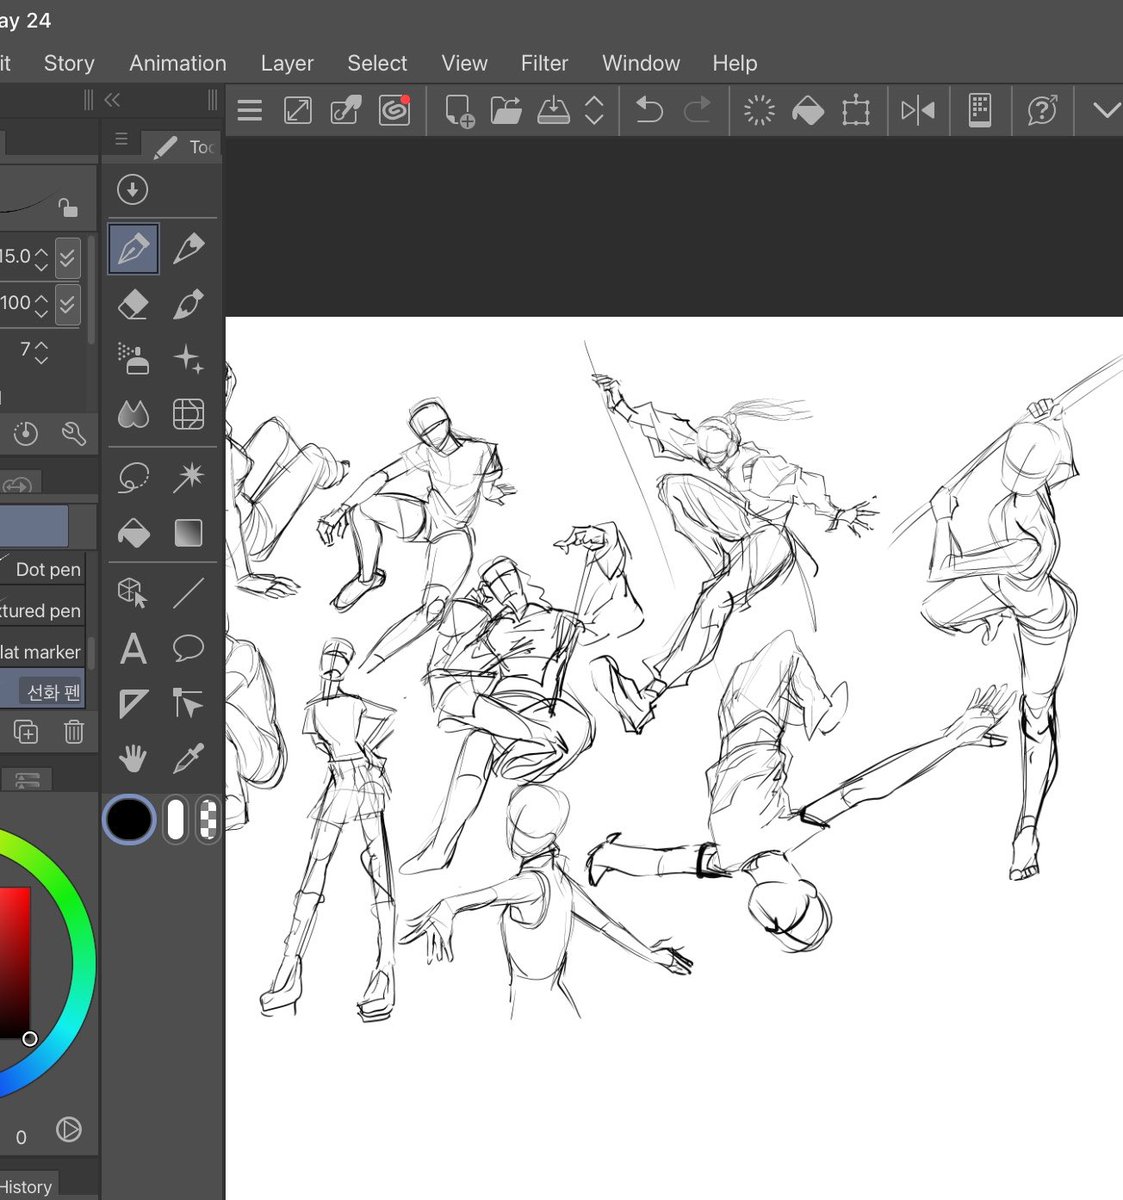Image resolution: width=1123 pixels, height=1200 pixels.
Task: Expand the command bar overflow chevron
Action: (1105, 110)
